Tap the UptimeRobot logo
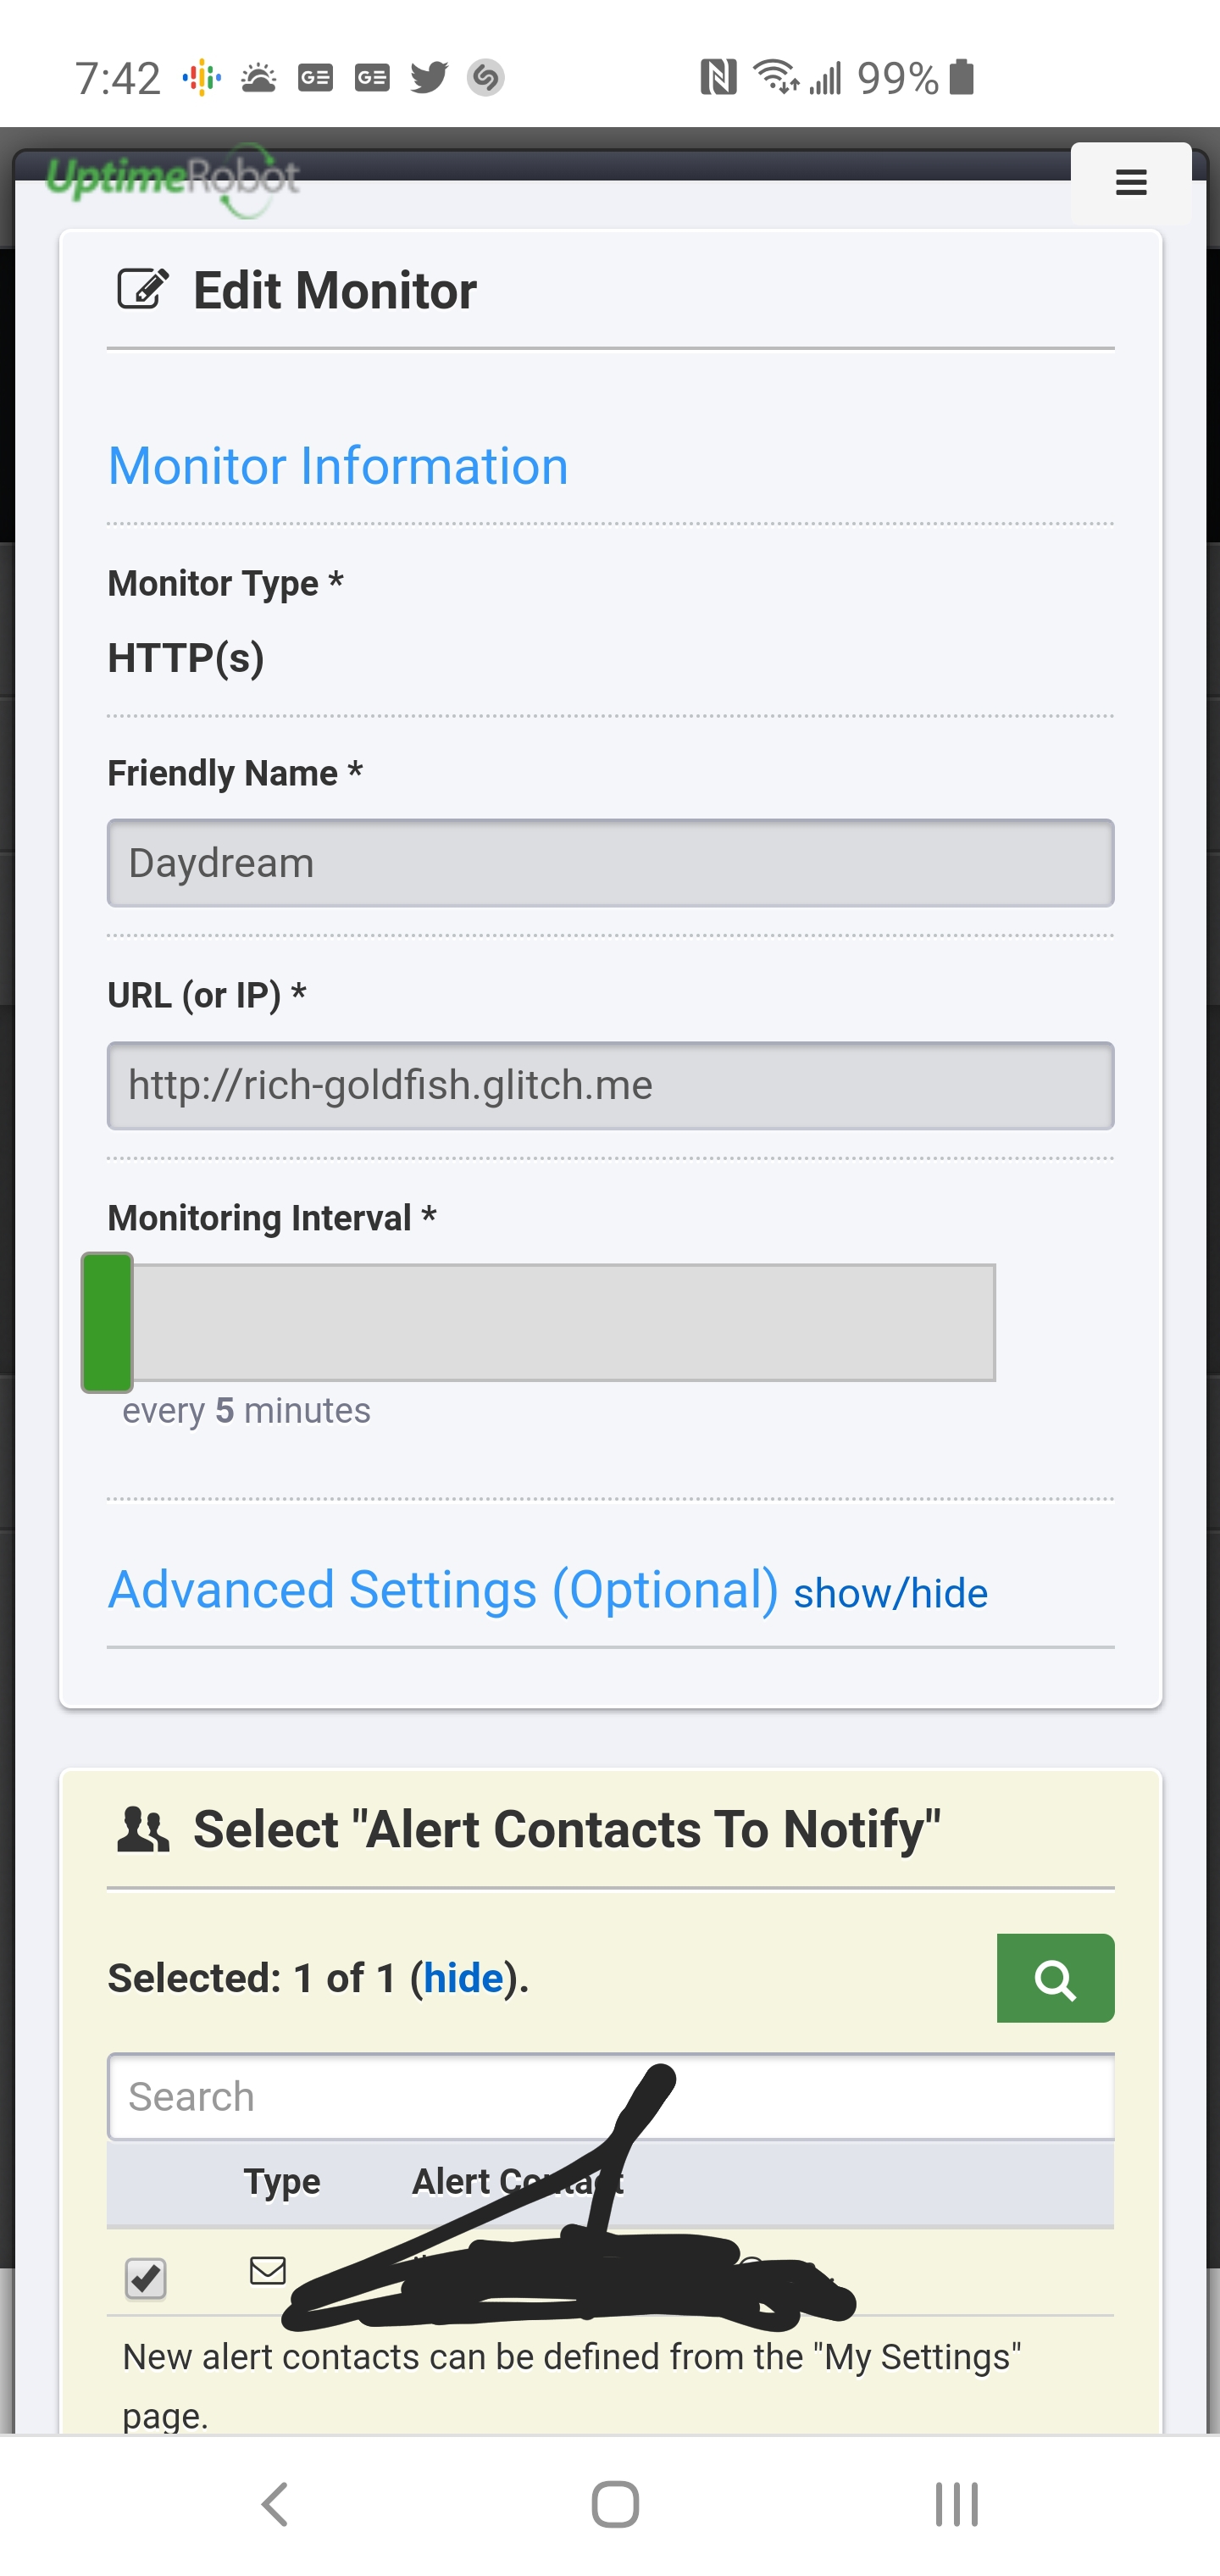The image size is (1220, 2576). point(173,180)
